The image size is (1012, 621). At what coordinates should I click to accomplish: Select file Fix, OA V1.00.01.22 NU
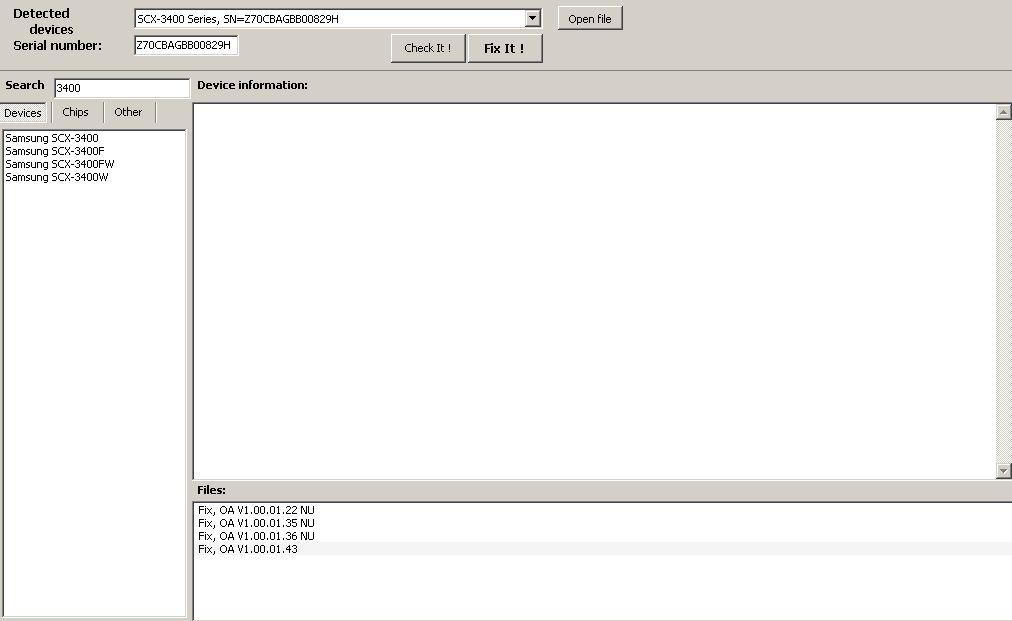(x=256, y=510)
